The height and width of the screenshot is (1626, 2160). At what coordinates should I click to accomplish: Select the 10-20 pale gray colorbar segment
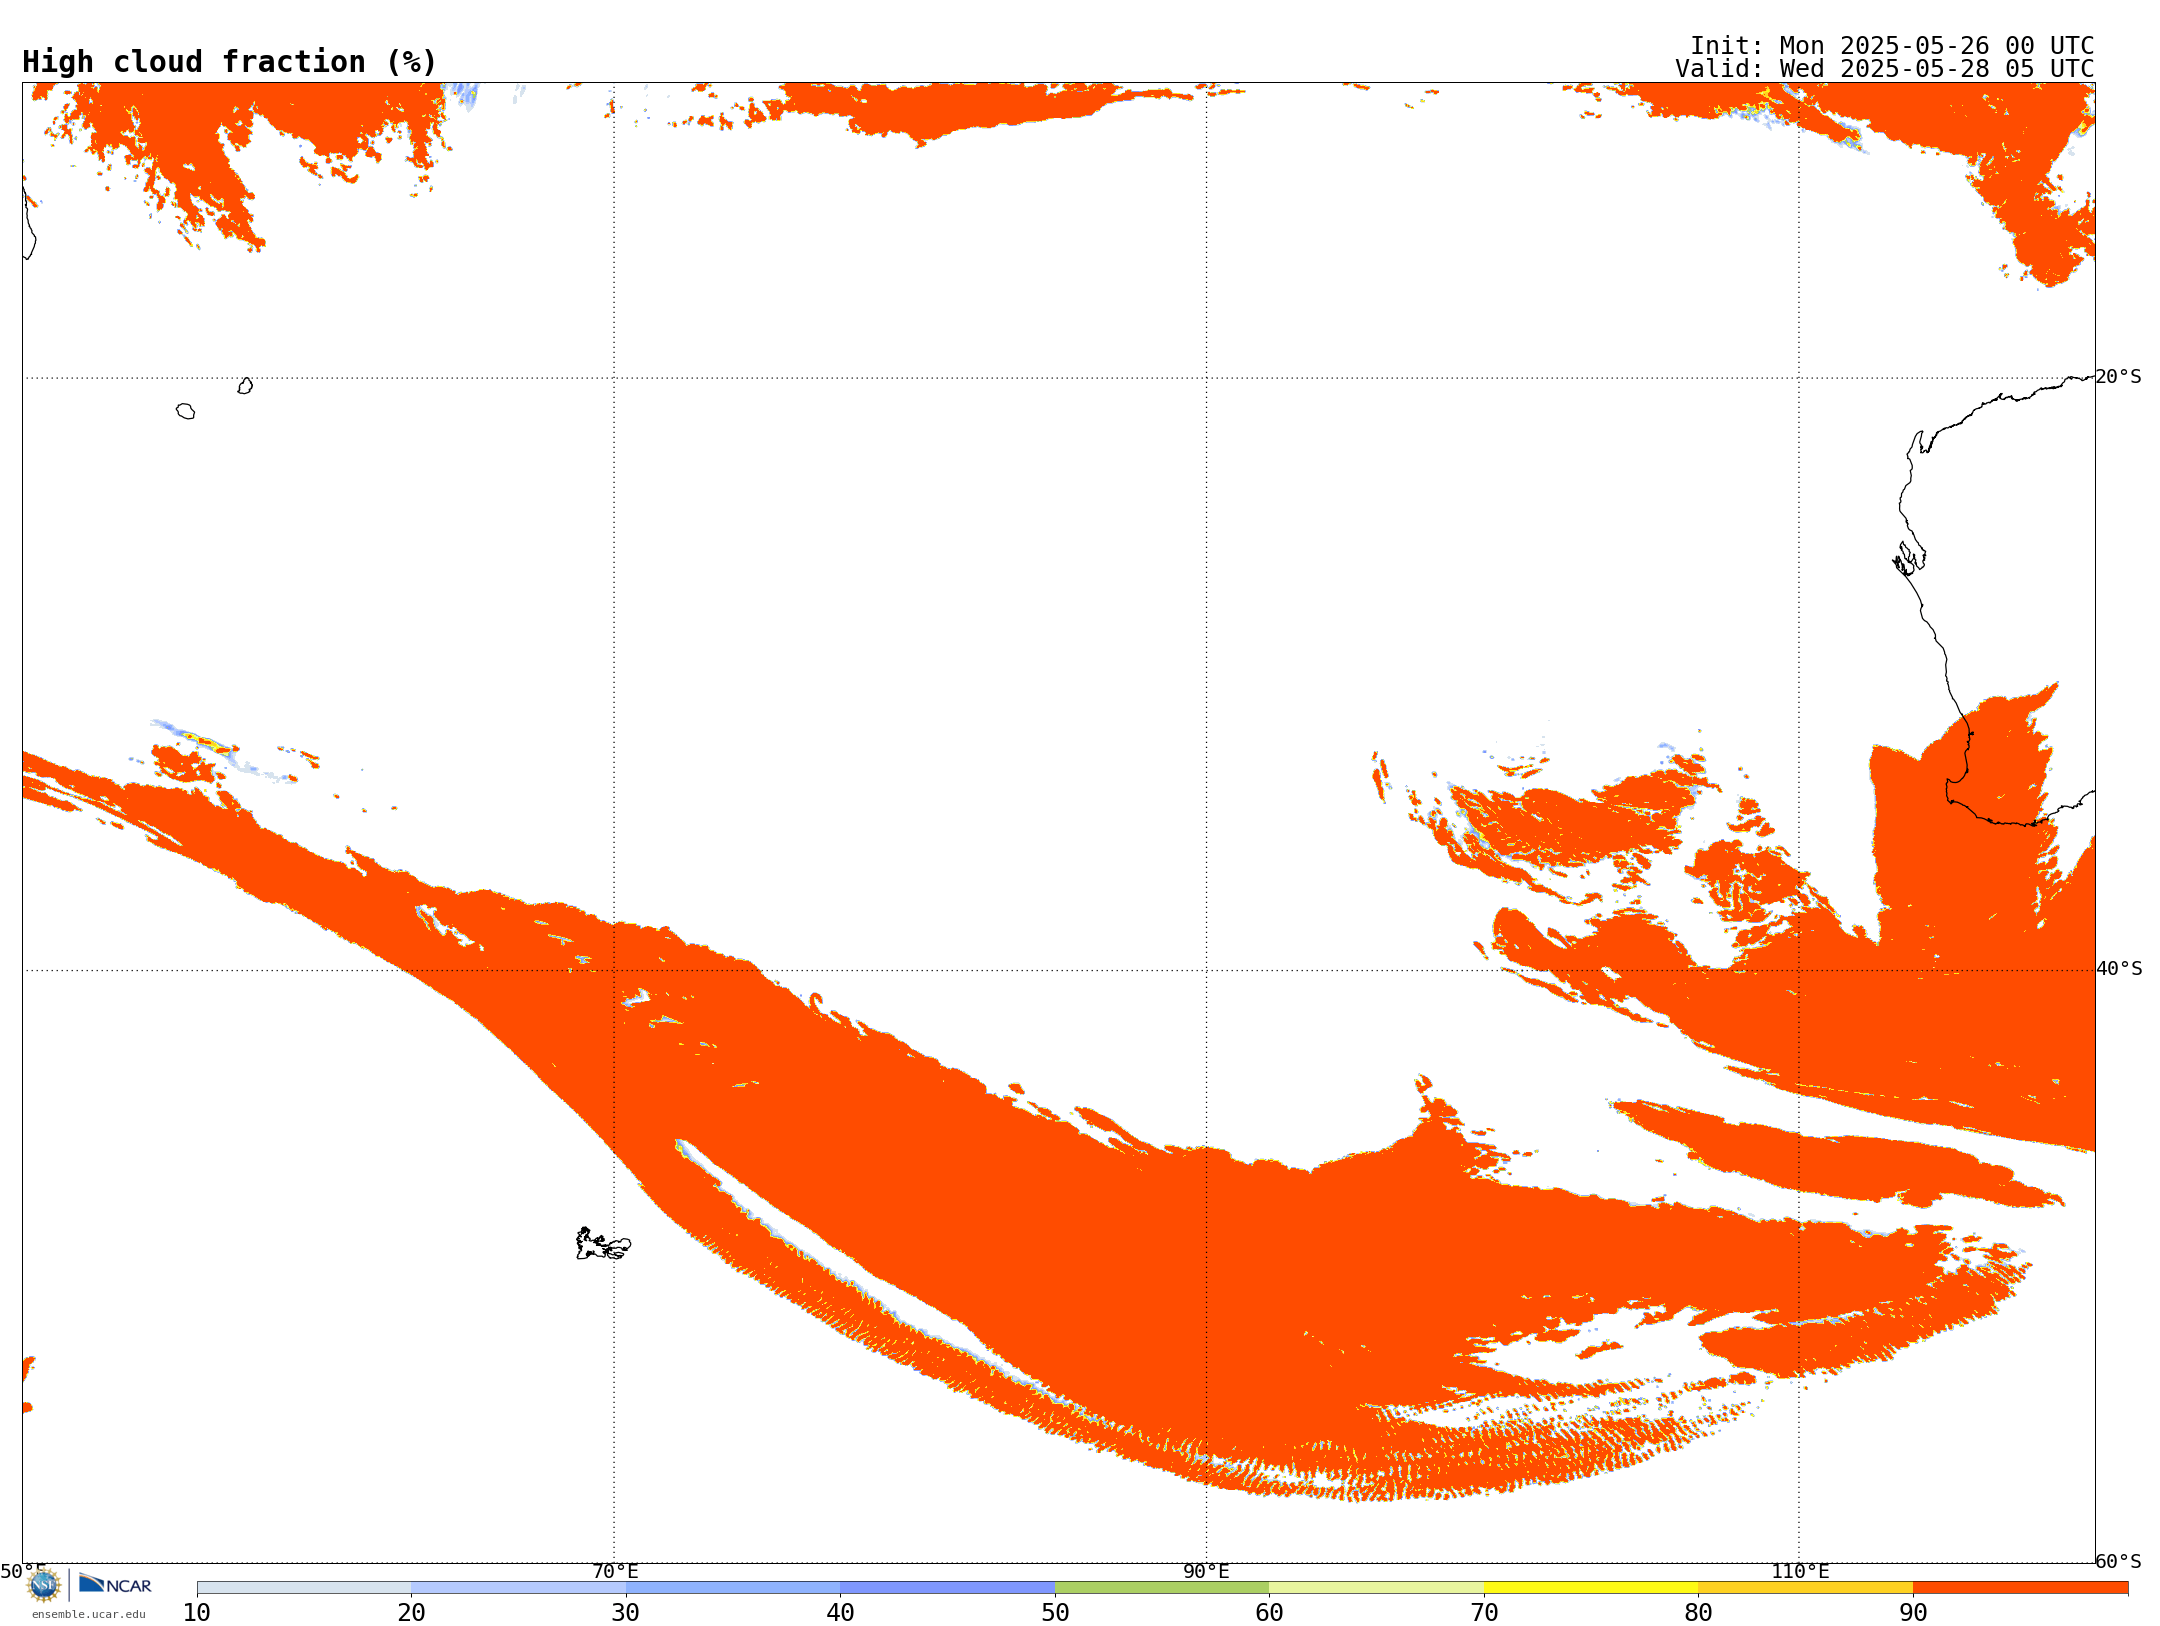(x=304, y=1588)
